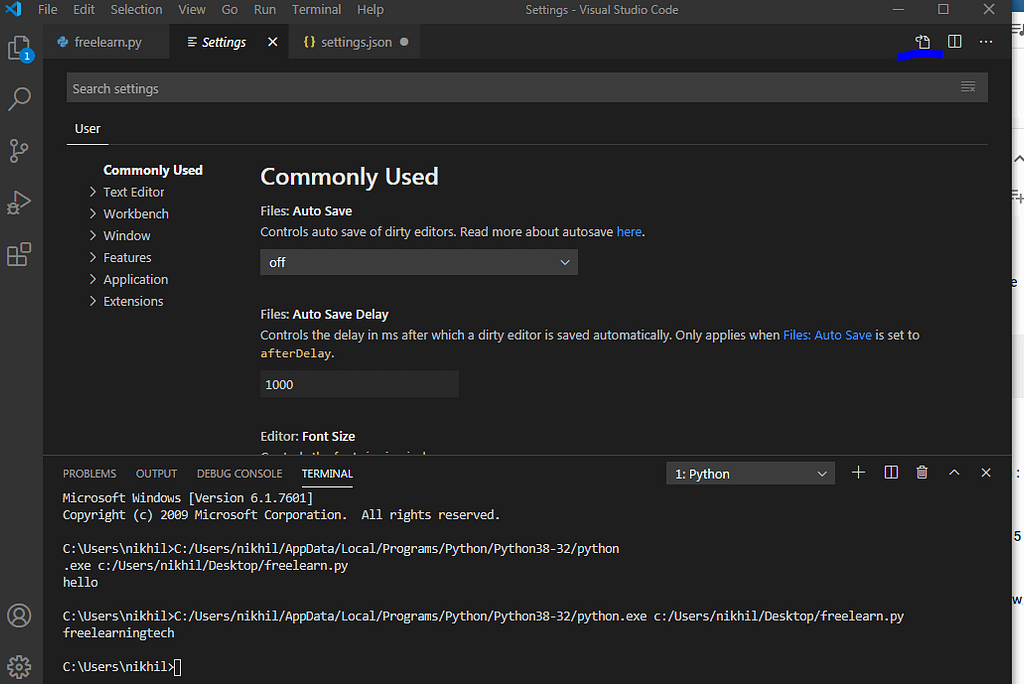
Task: Select the Terminal panel tab
Action: click(327, 474)
